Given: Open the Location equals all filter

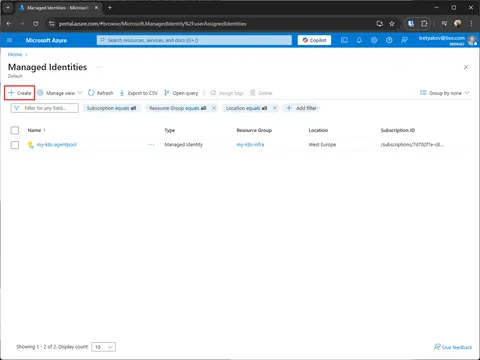Looking at the screenshot, I should coord(246,108).
